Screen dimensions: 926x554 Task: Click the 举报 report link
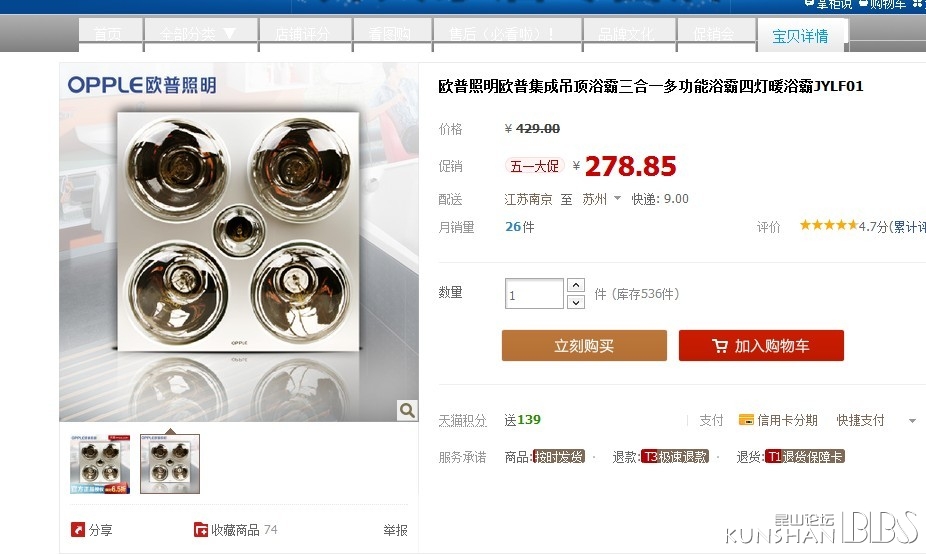395,530
